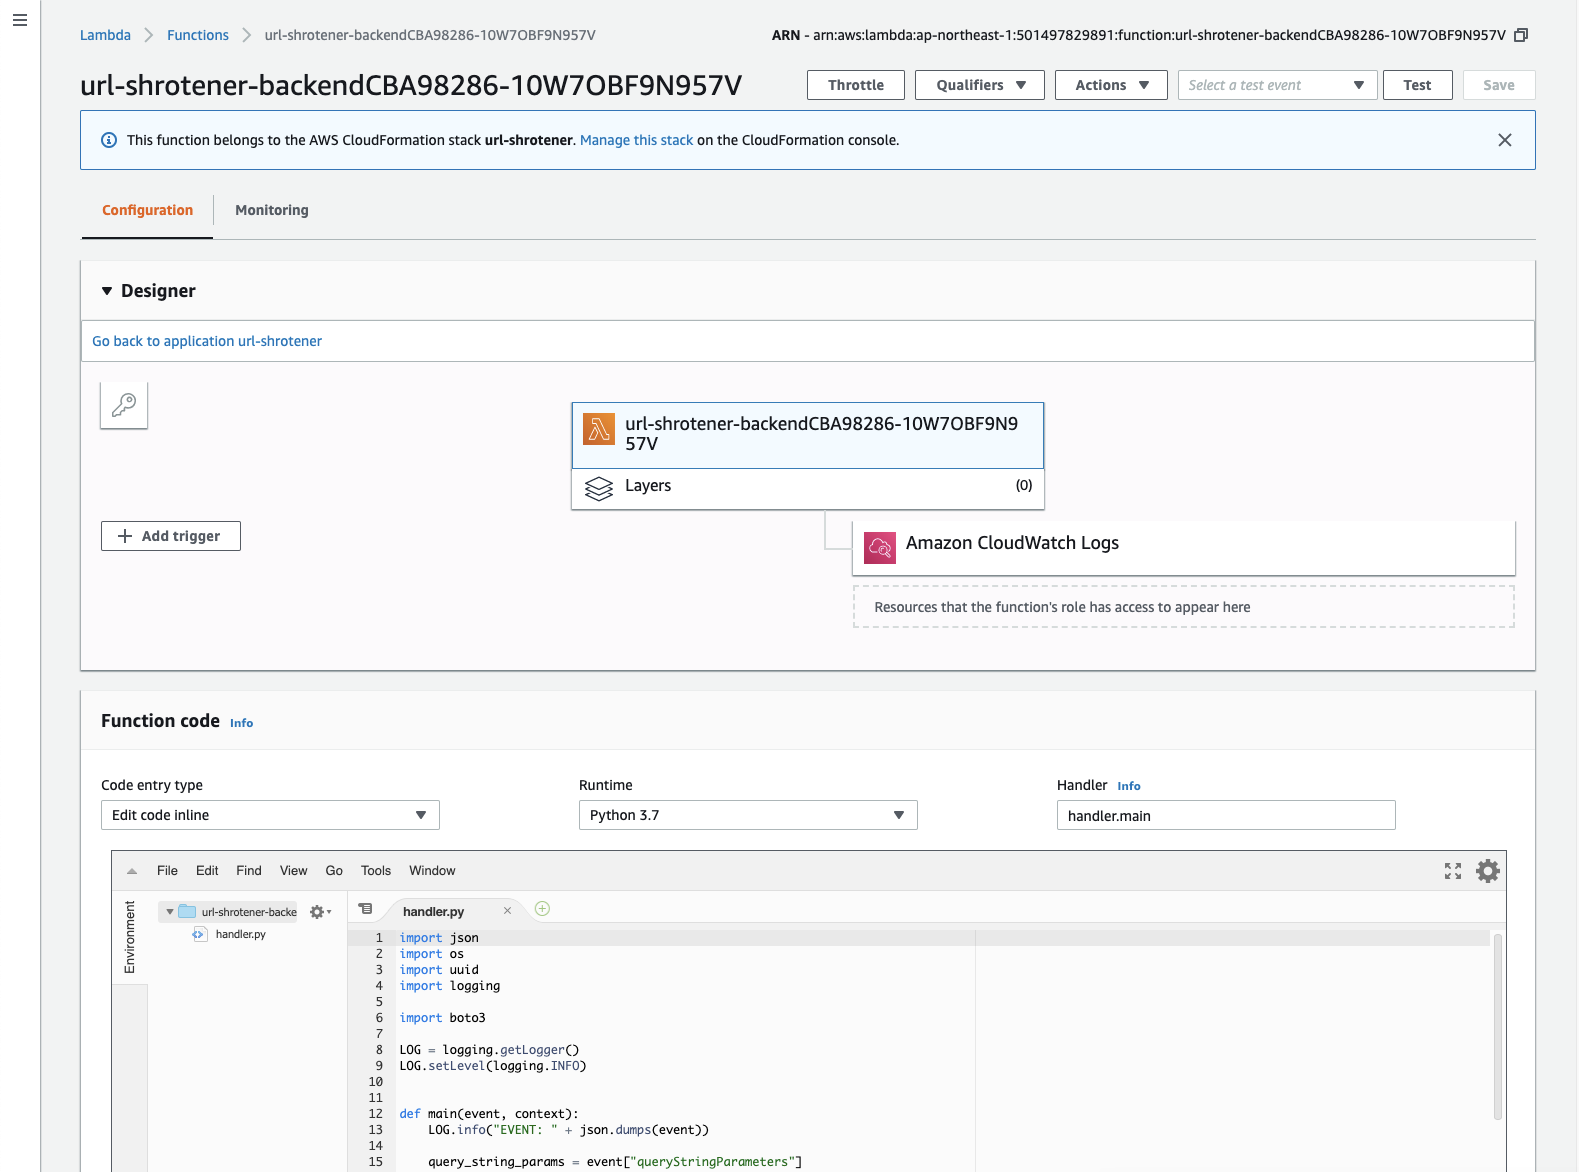Toggle editor fullscreen mode

[x=1453, y=871]
